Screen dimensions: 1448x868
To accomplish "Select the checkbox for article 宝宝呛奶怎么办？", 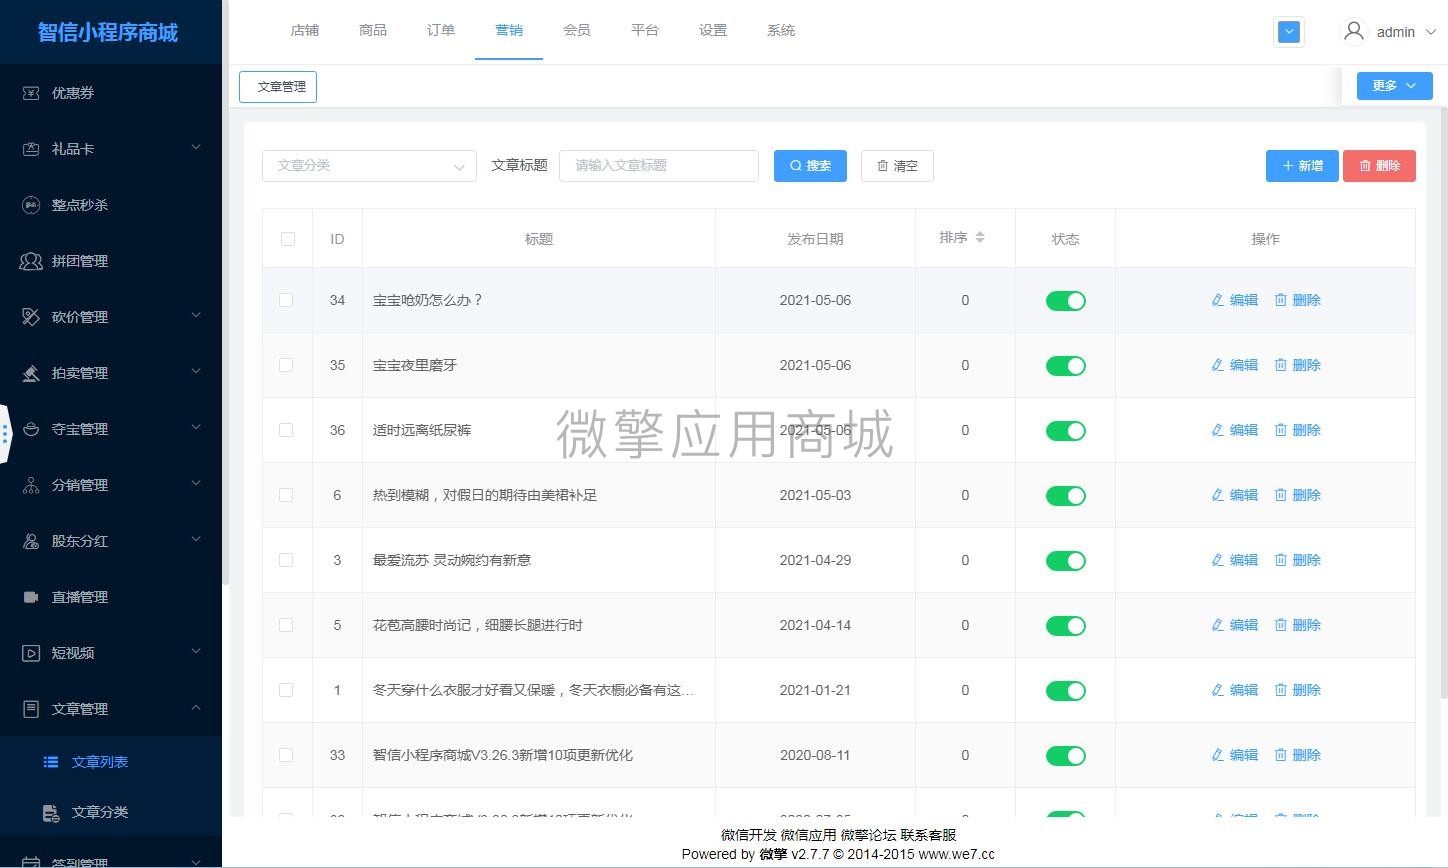I will pyautogui.click(x=286, y=300).
